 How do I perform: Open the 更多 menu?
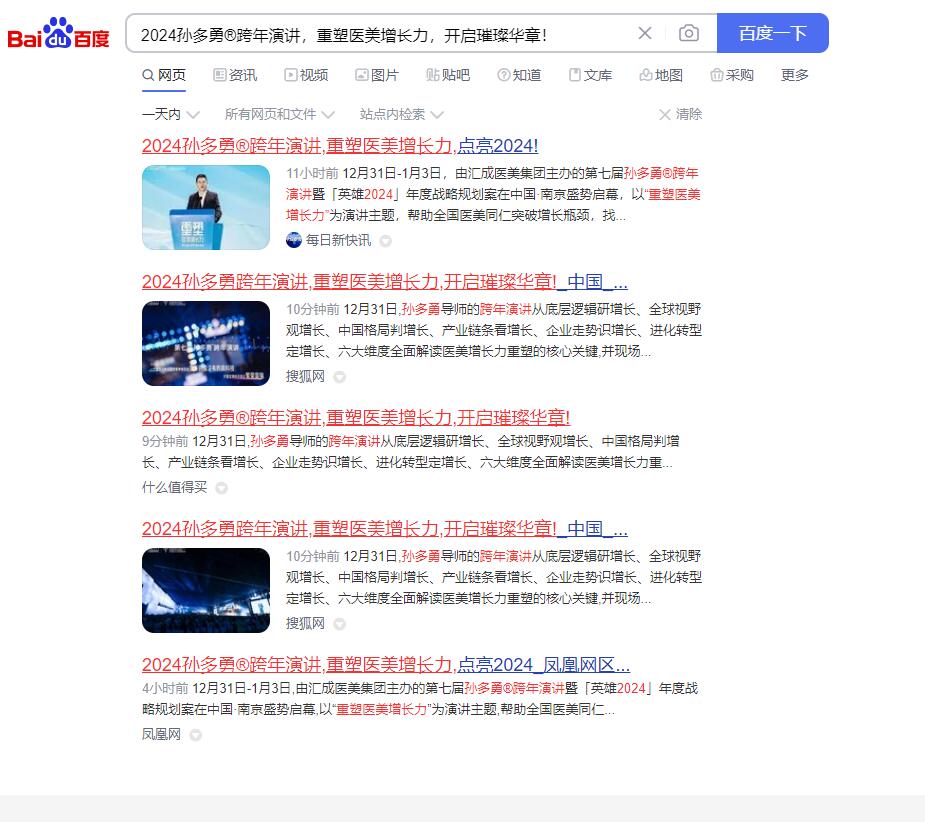(x=795, y=76)
